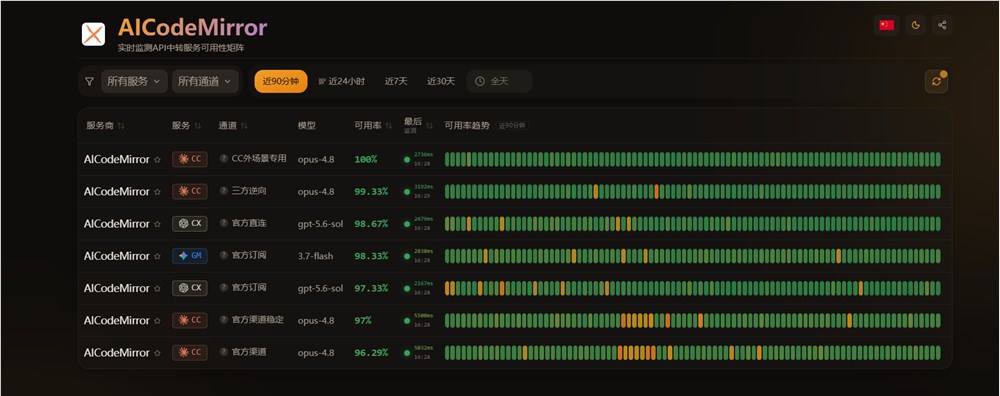Click the 98.33% availability value
The height and width of the screenshot is (396, 1000).
coord(371,256)
